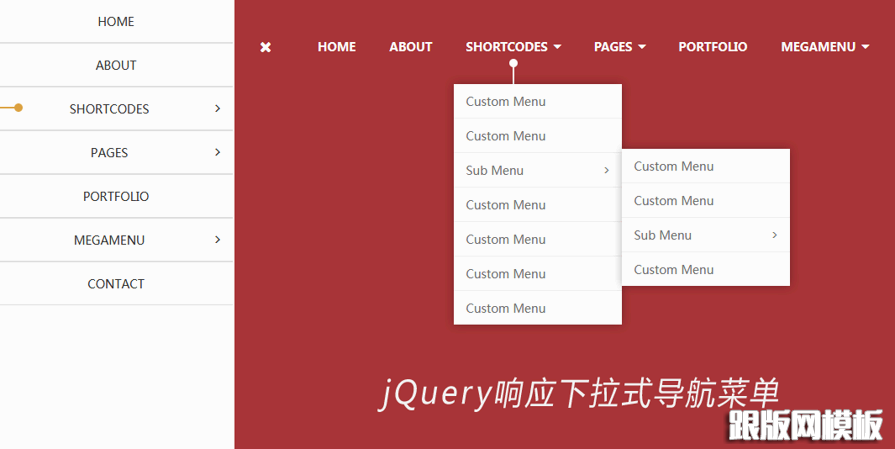
Task: Open the SHORTCODES dropdown in top navbar
Action: point(513,47)
